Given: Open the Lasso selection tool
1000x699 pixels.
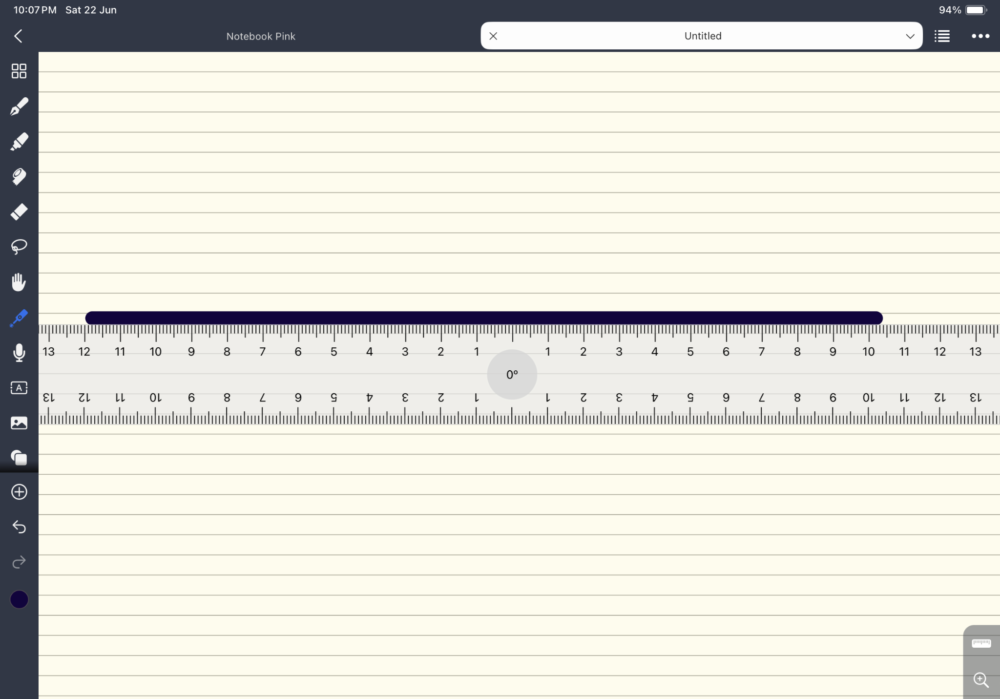Looking at the screenshot, I should tap(18, 246).
